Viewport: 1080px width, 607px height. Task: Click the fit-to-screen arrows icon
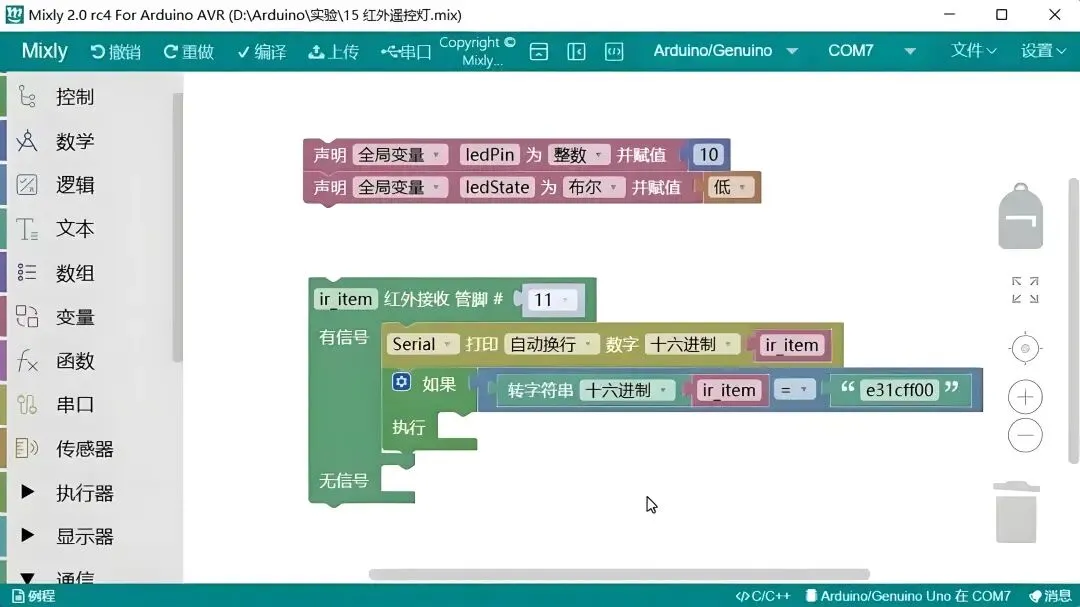pyautogui.click(x=1025, y=290)
